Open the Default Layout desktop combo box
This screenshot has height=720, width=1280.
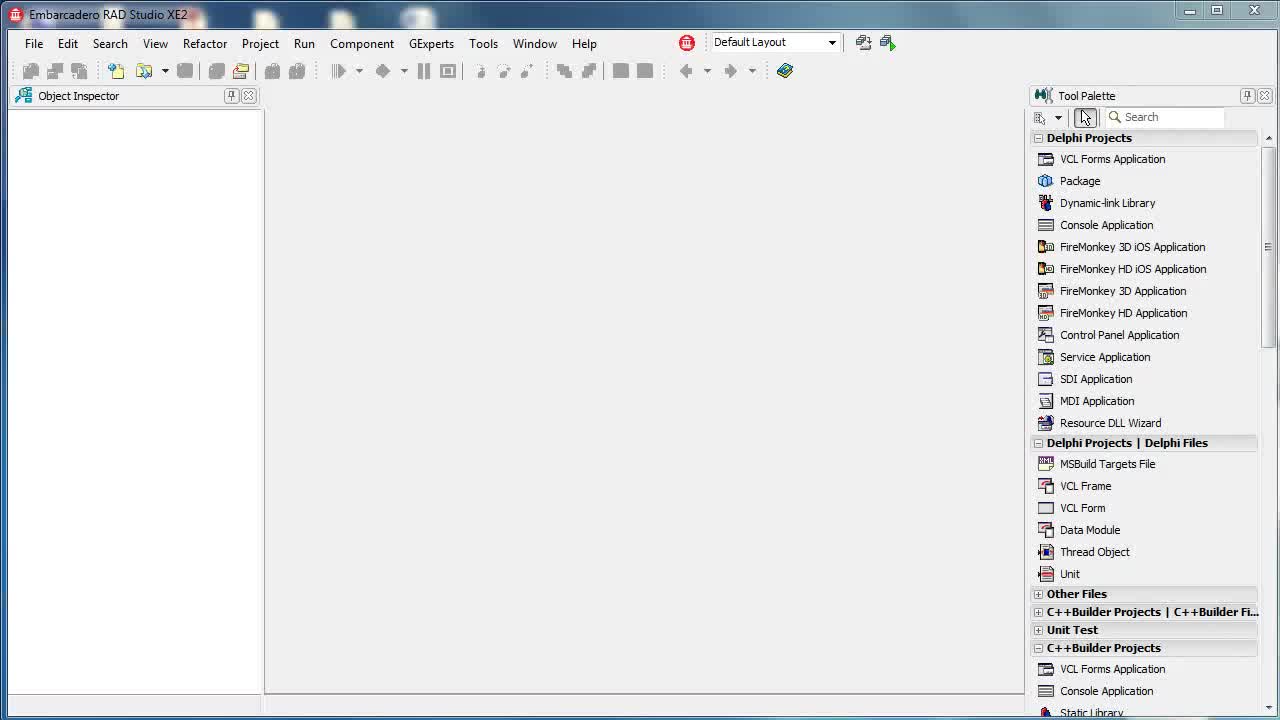[775, 42]
